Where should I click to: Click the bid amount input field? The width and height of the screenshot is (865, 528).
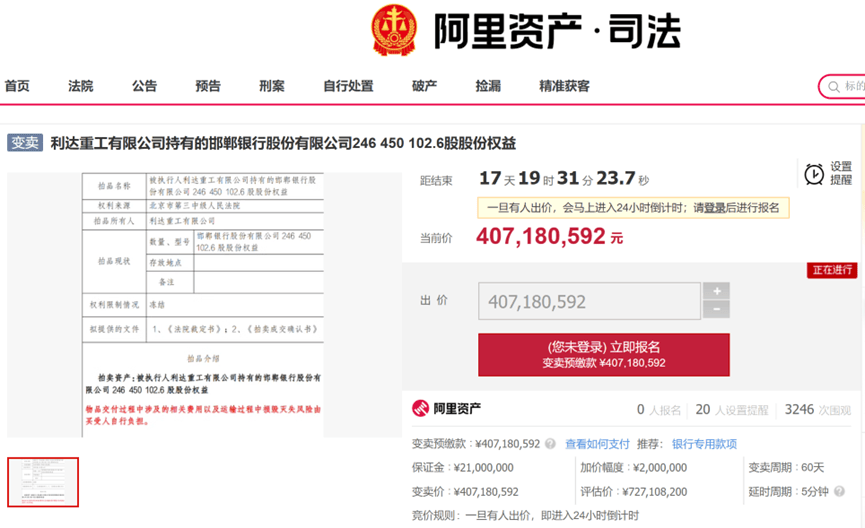pos(589,301)
